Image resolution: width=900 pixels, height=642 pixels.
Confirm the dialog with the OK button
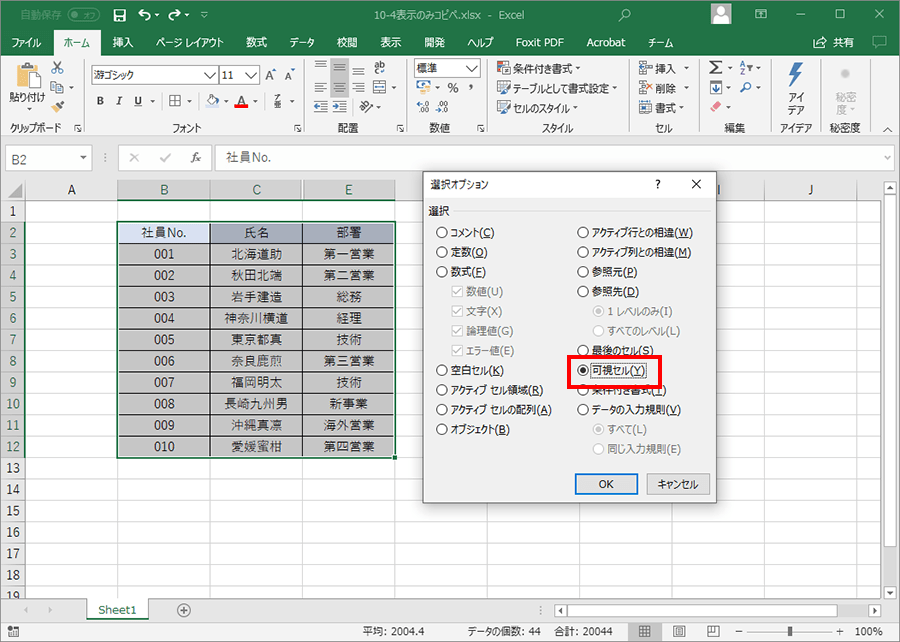[x=606, y=484]
